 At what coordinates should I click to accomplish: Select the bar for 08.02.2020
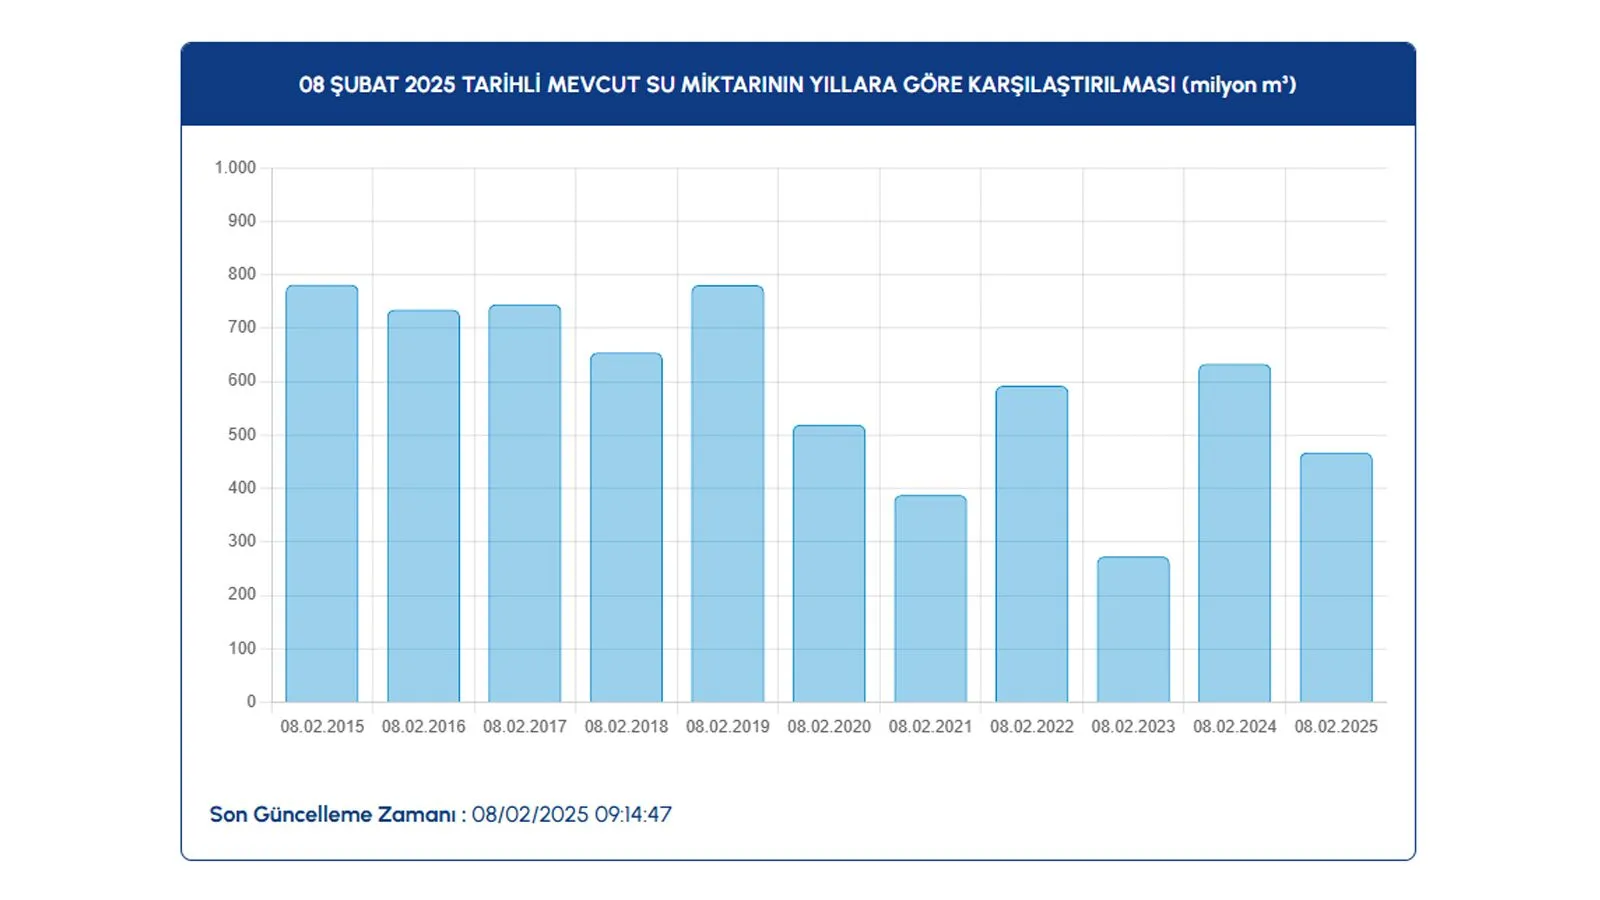click(829, 564)
